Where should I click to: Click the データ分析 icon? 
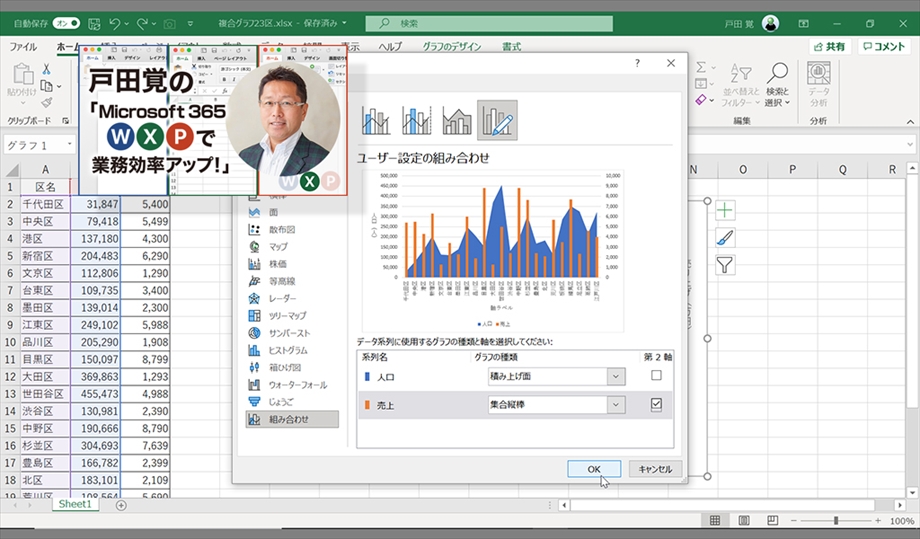coord(818,85)
